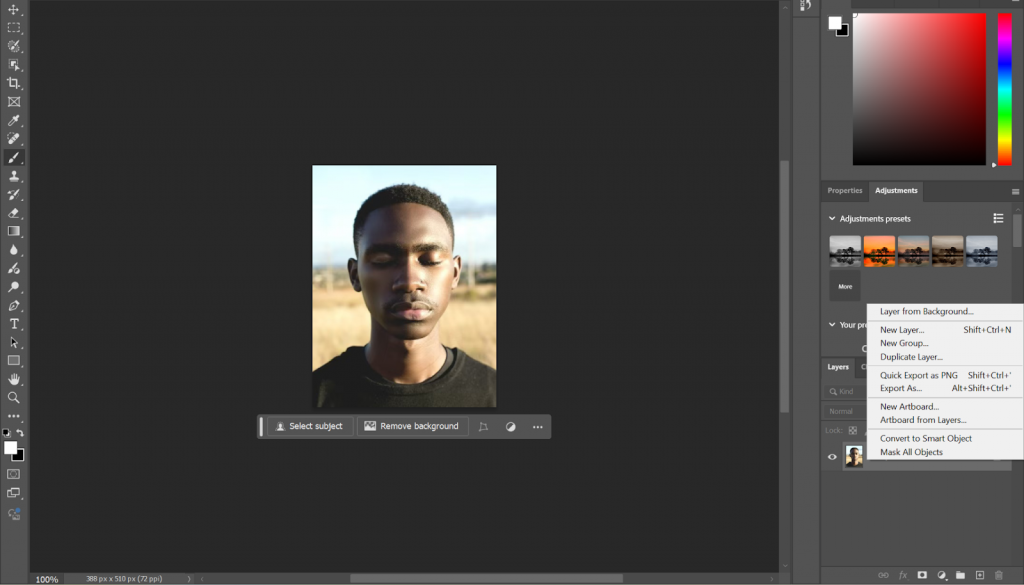Delete layer with trash icon
Image resolution: width=1024 pixels, height=585 pixels.
999,575
